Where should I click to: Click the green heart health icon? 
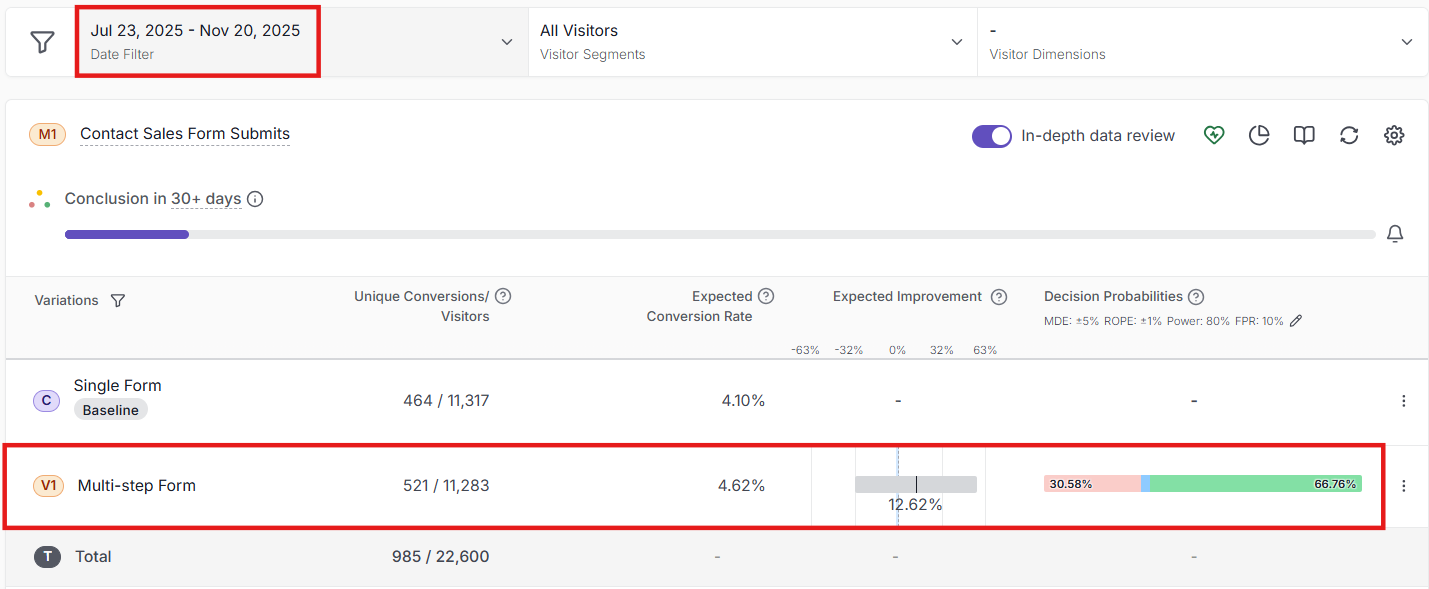click(x=1214, y=135)
